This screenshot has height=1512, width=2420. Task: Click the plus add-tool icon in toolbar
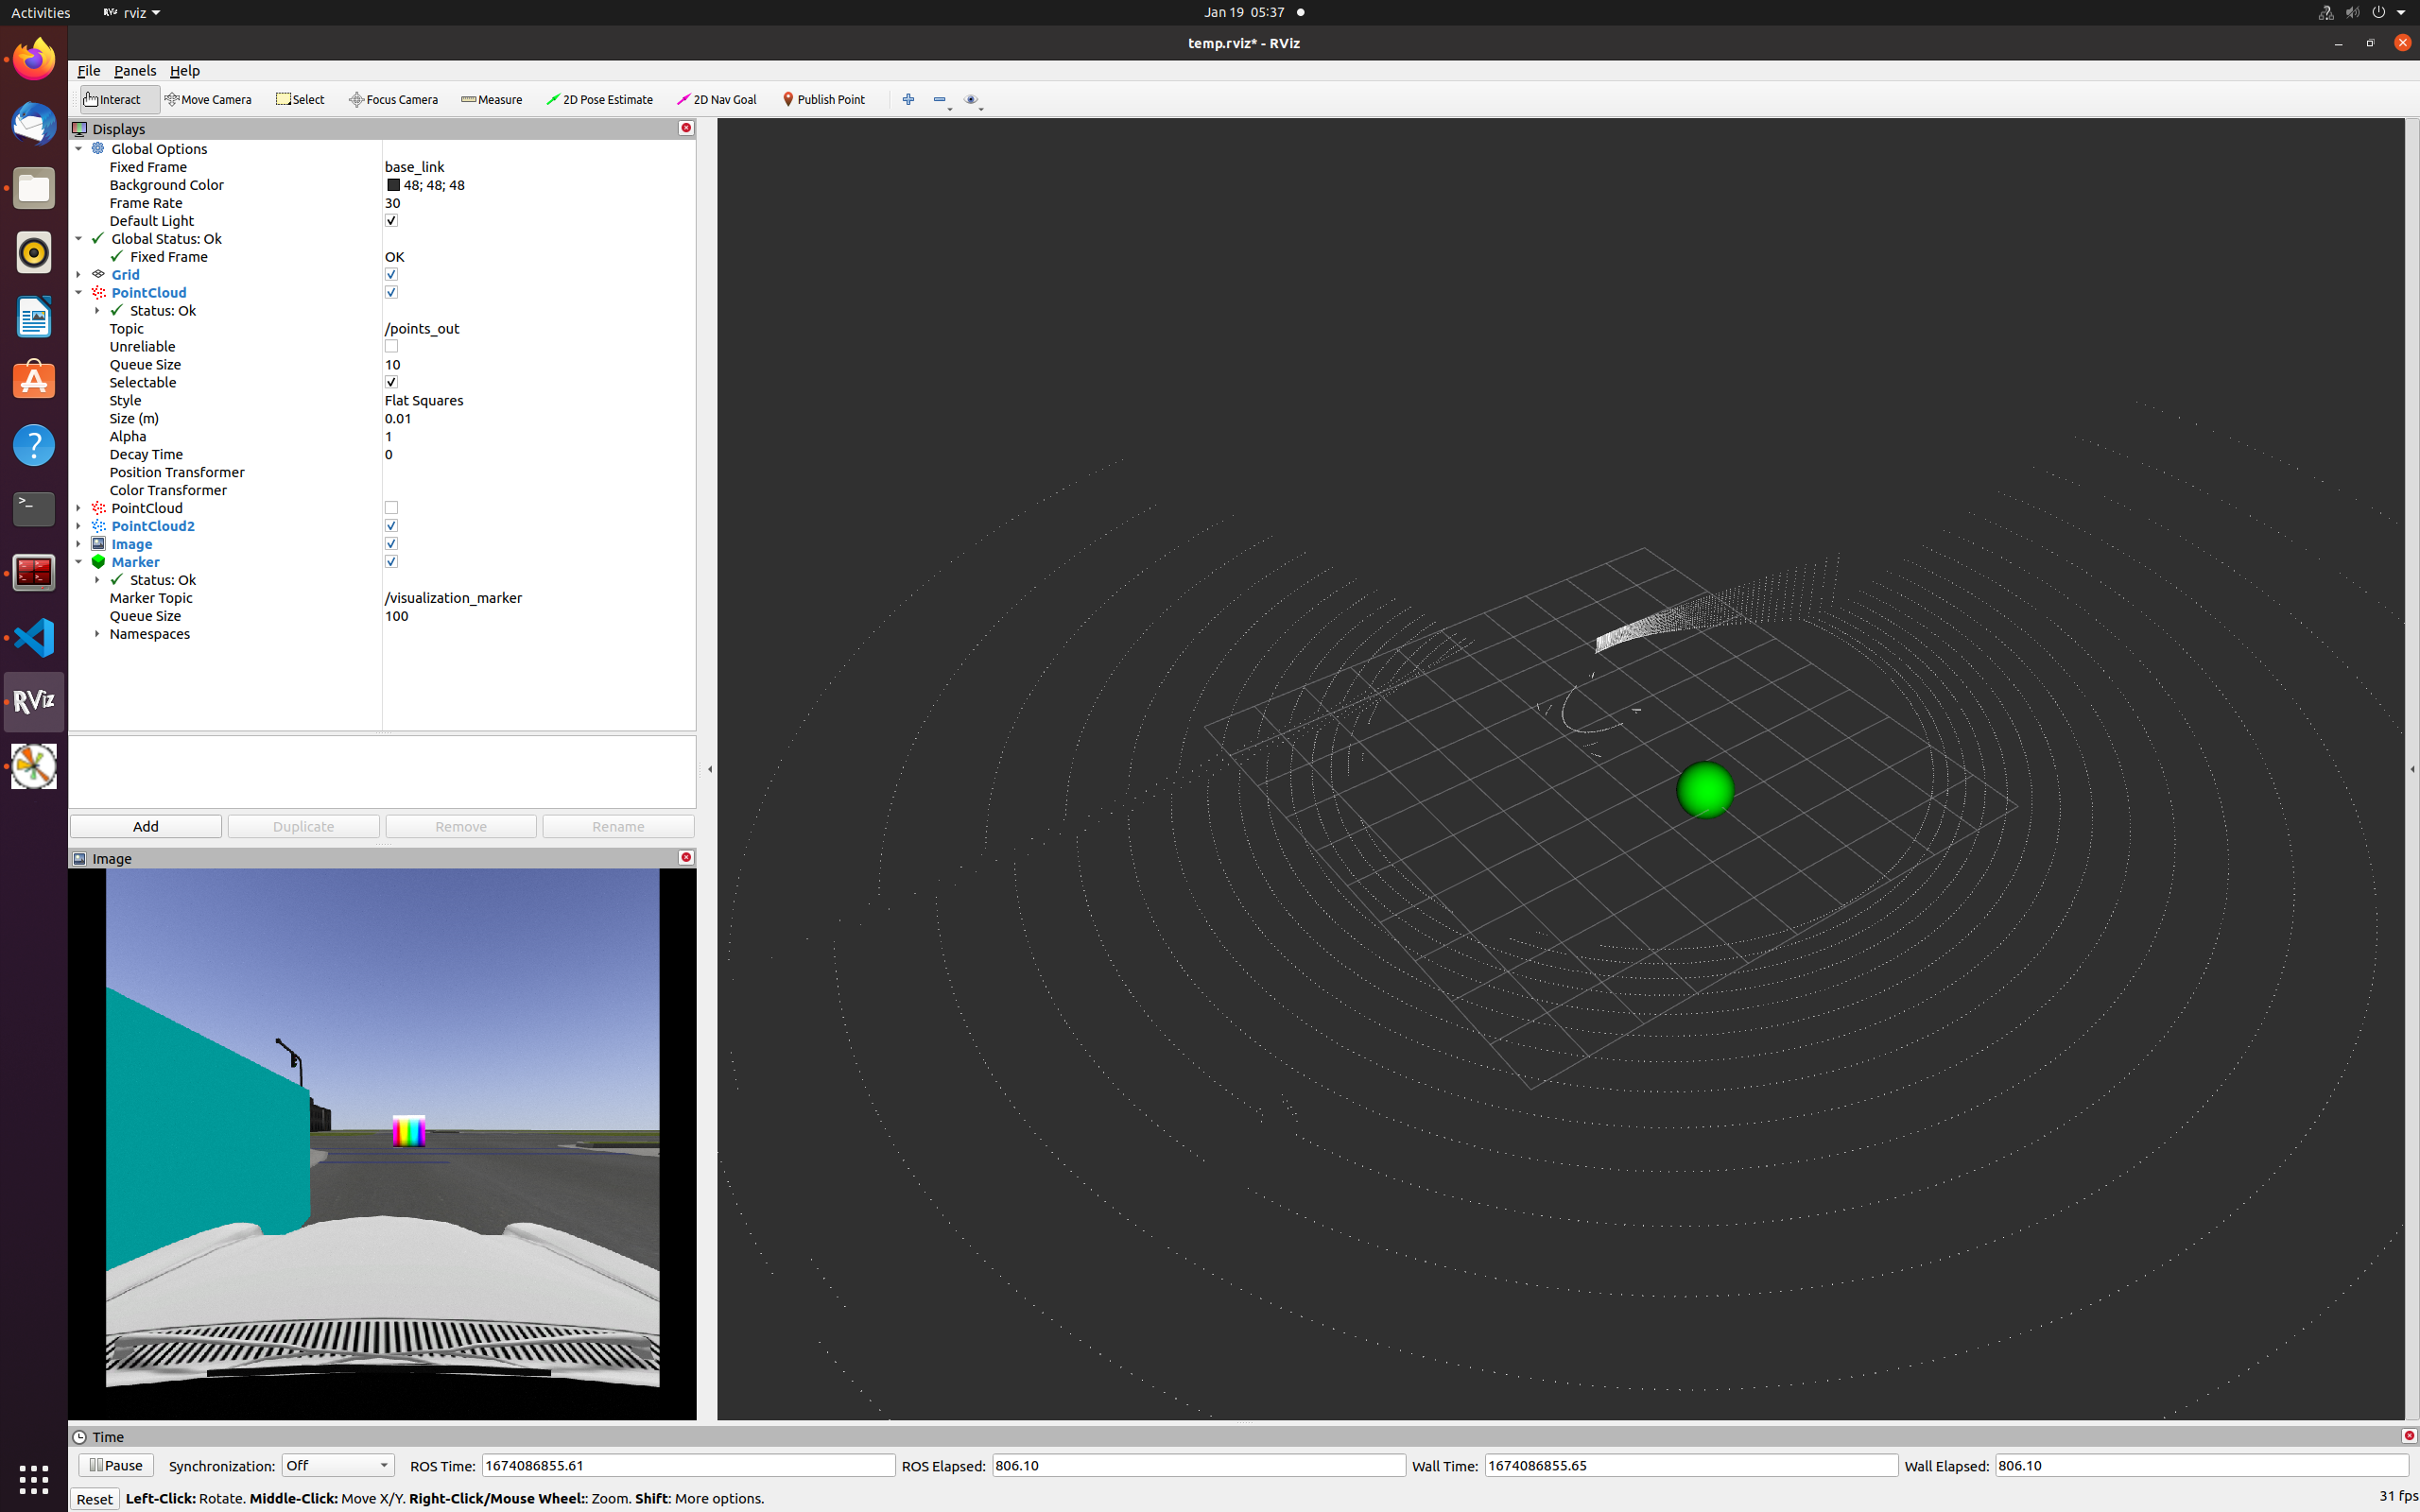pyautogui.click(x=908, y=99)
